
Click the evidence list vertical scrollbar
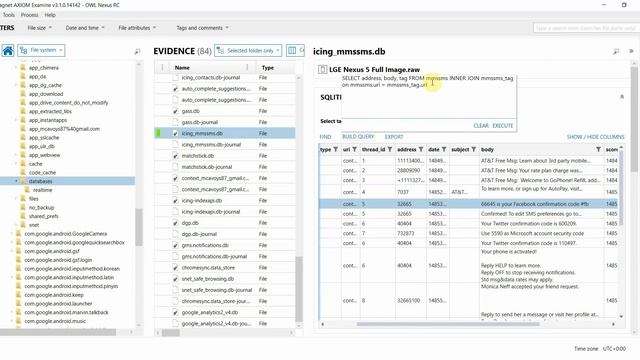(x=299, y=289)
